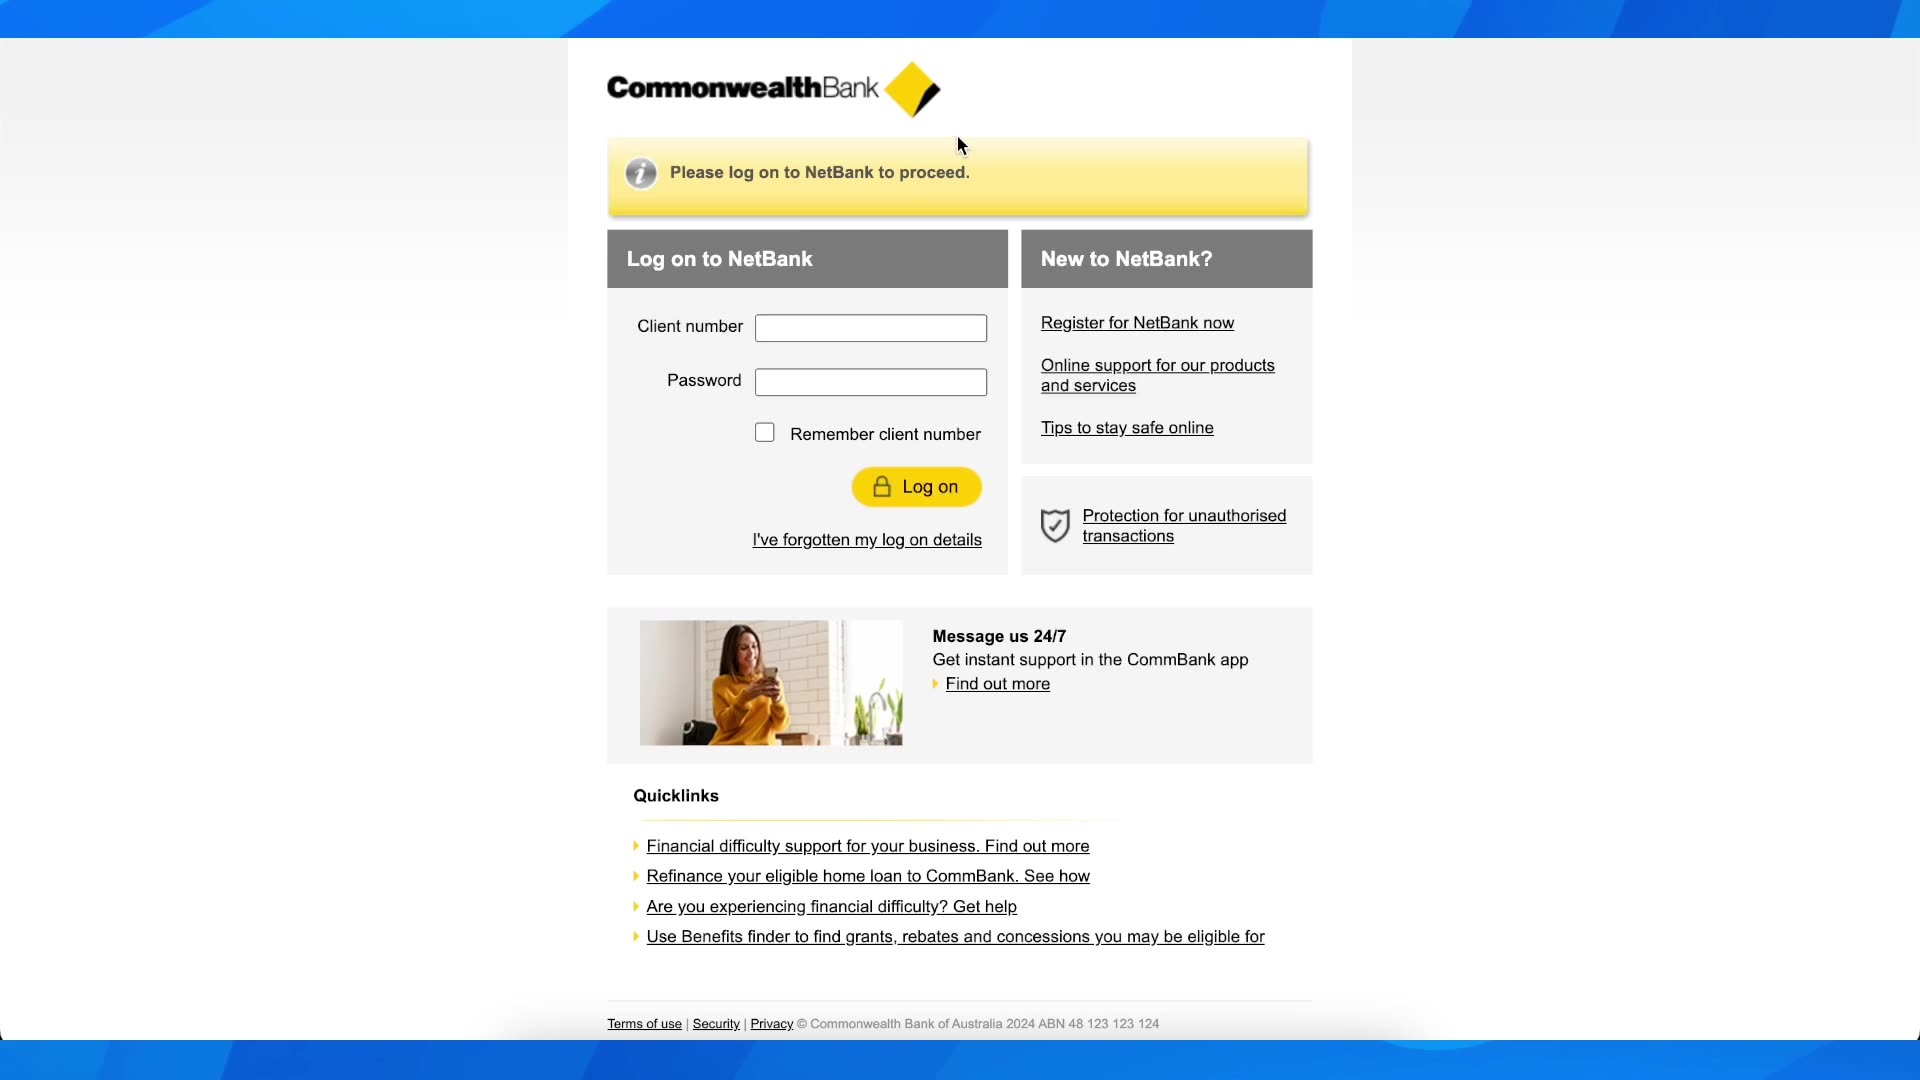Click the Password input field

869,381
